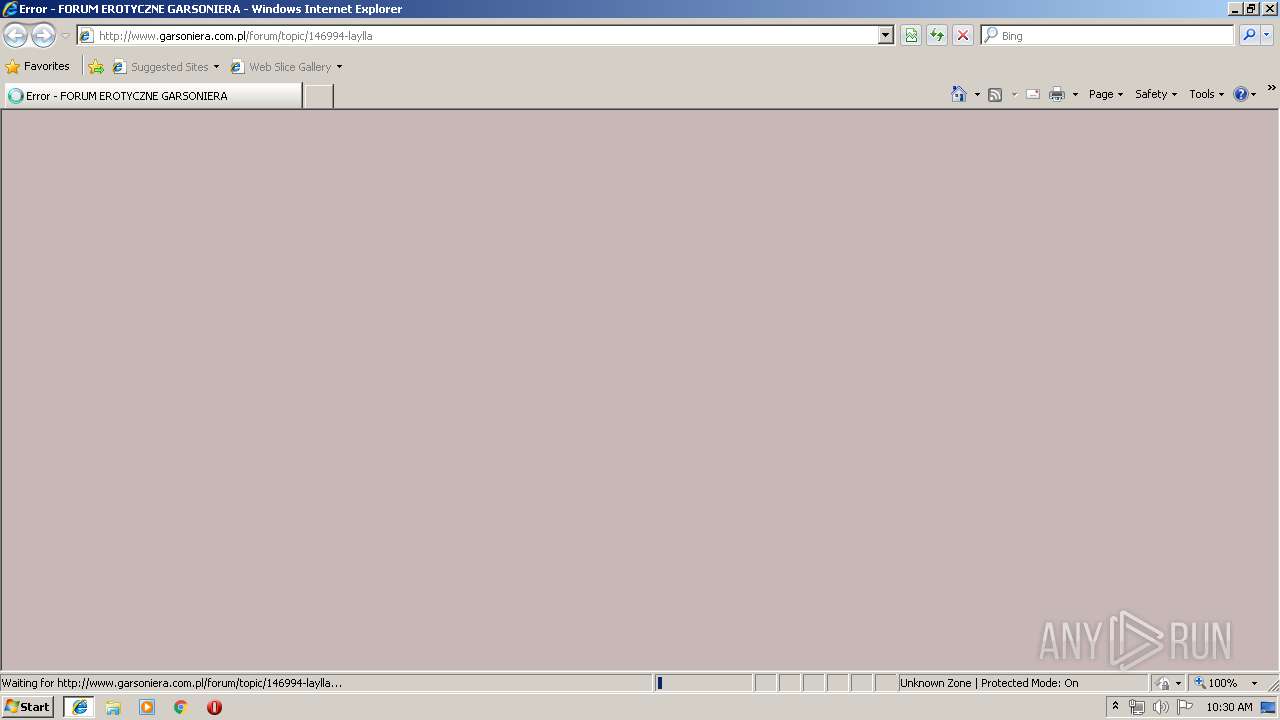Open the Tools menu
Screen dimensions: 1280x720
1206,94
